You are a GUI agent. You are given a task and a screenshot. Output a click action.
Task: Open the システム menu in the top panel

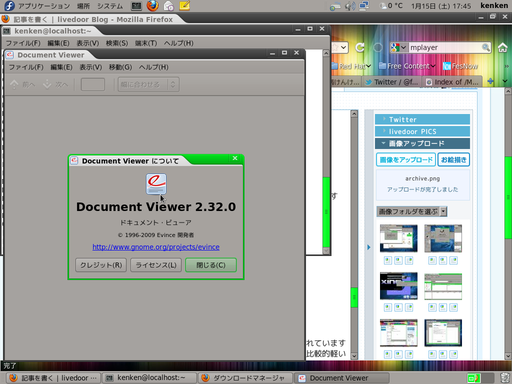pos(110,6)
